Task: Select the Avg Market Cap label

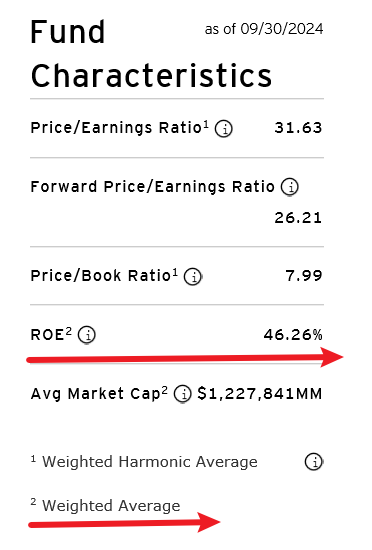Action: point(99,394)
